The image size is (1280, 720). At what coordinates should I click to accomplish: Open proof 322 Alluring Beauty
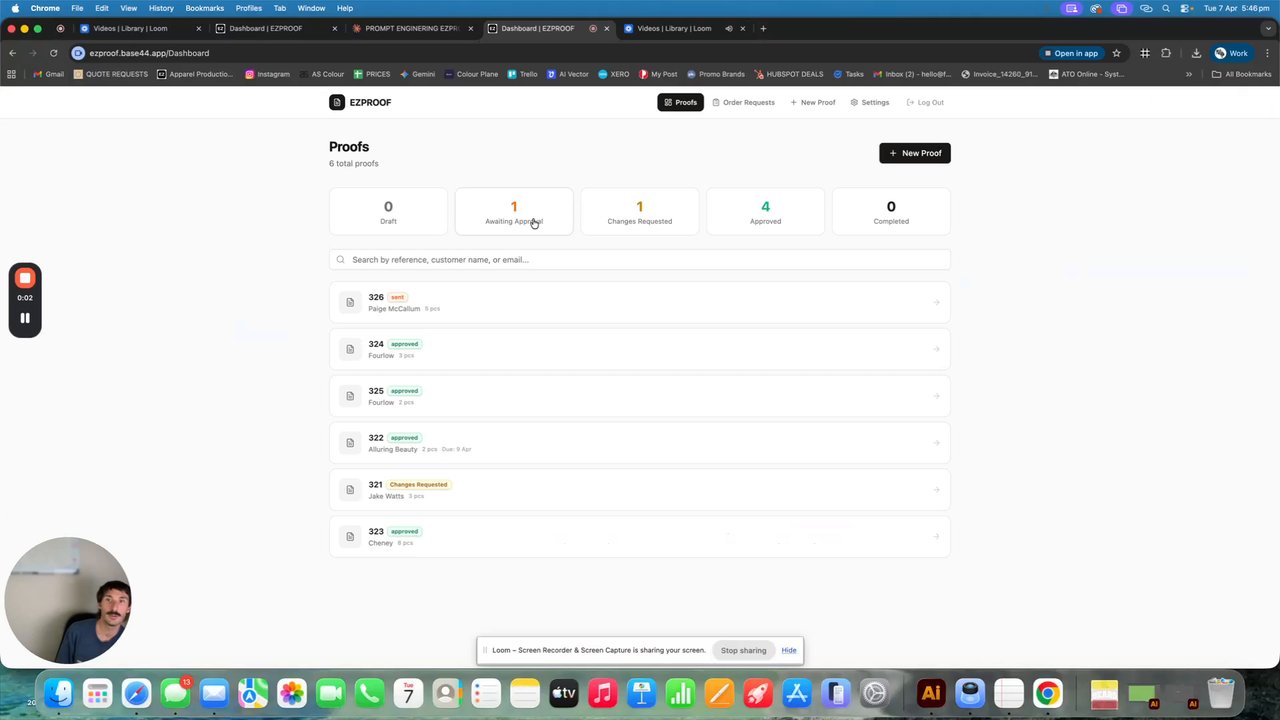point(640,443)
